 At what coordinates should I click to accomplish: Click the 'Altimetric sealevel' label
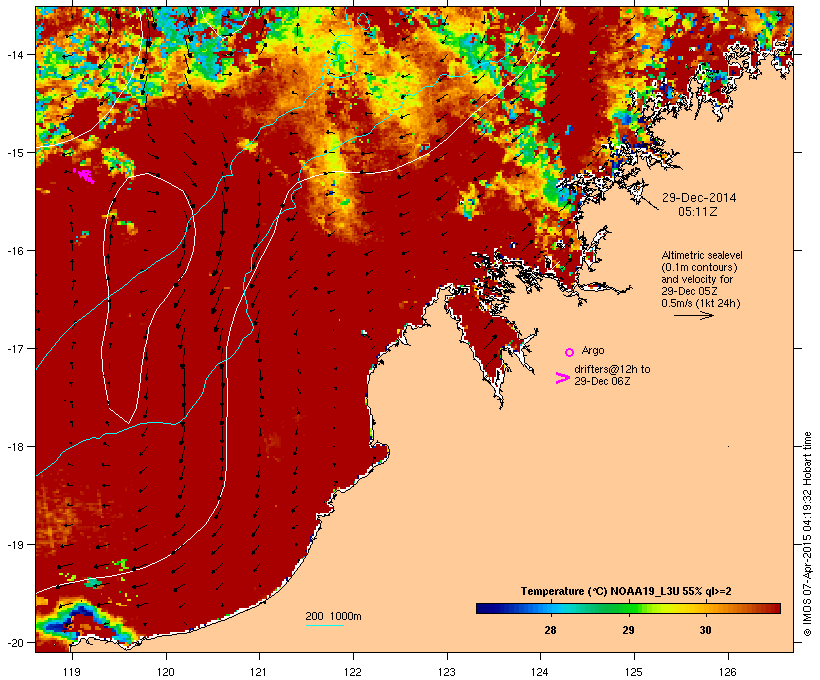tap(702, 255)
